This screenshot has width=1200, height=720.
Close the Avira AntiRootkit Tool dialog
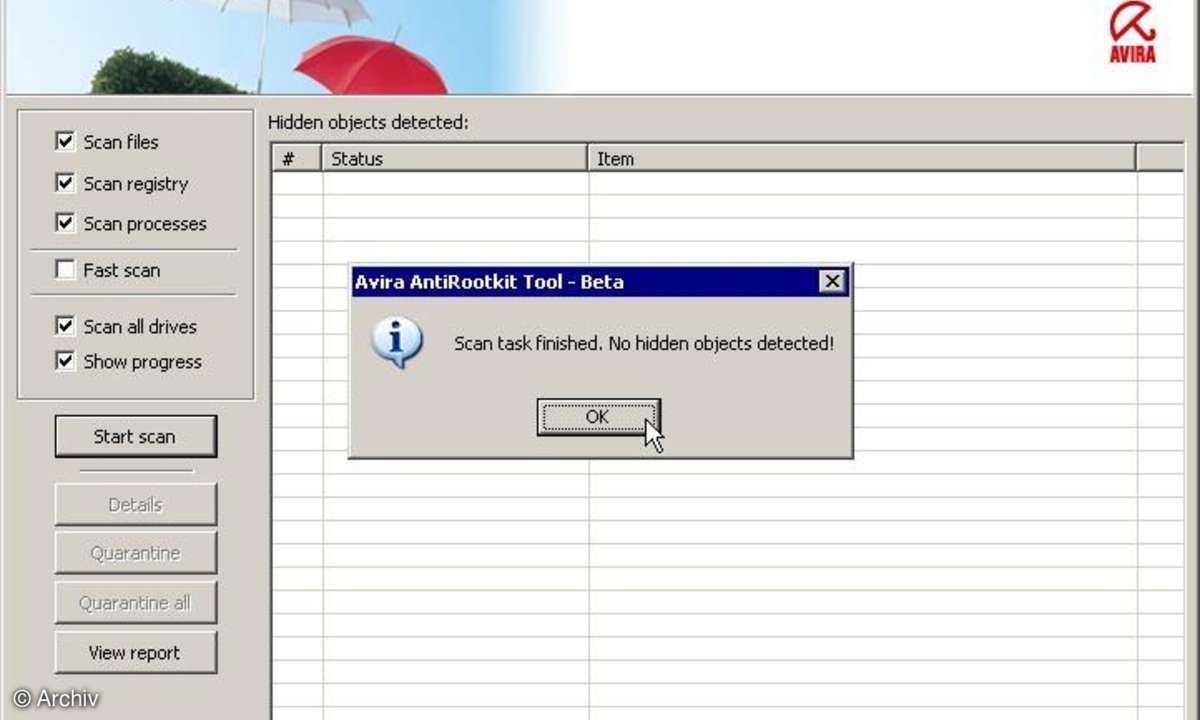point(832,282)
